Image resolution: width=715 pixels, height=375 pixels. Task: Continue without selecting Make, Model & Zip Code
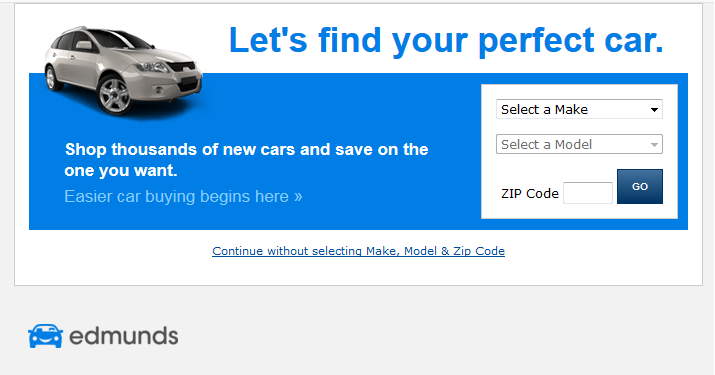pos(358,251)
